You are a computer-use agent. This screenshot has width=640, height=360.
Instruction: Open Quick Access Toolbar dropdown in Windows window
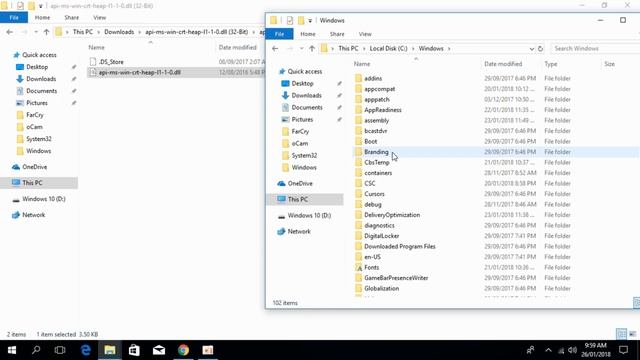310,20
